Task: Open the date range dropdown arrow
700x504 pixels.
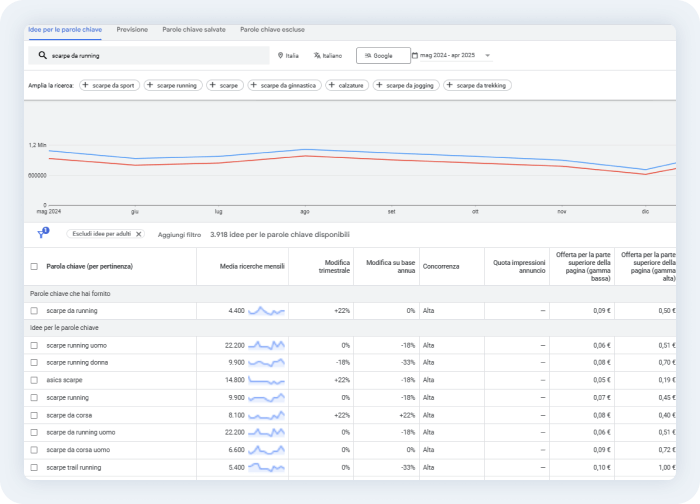Action: click(x=487, y=56)
